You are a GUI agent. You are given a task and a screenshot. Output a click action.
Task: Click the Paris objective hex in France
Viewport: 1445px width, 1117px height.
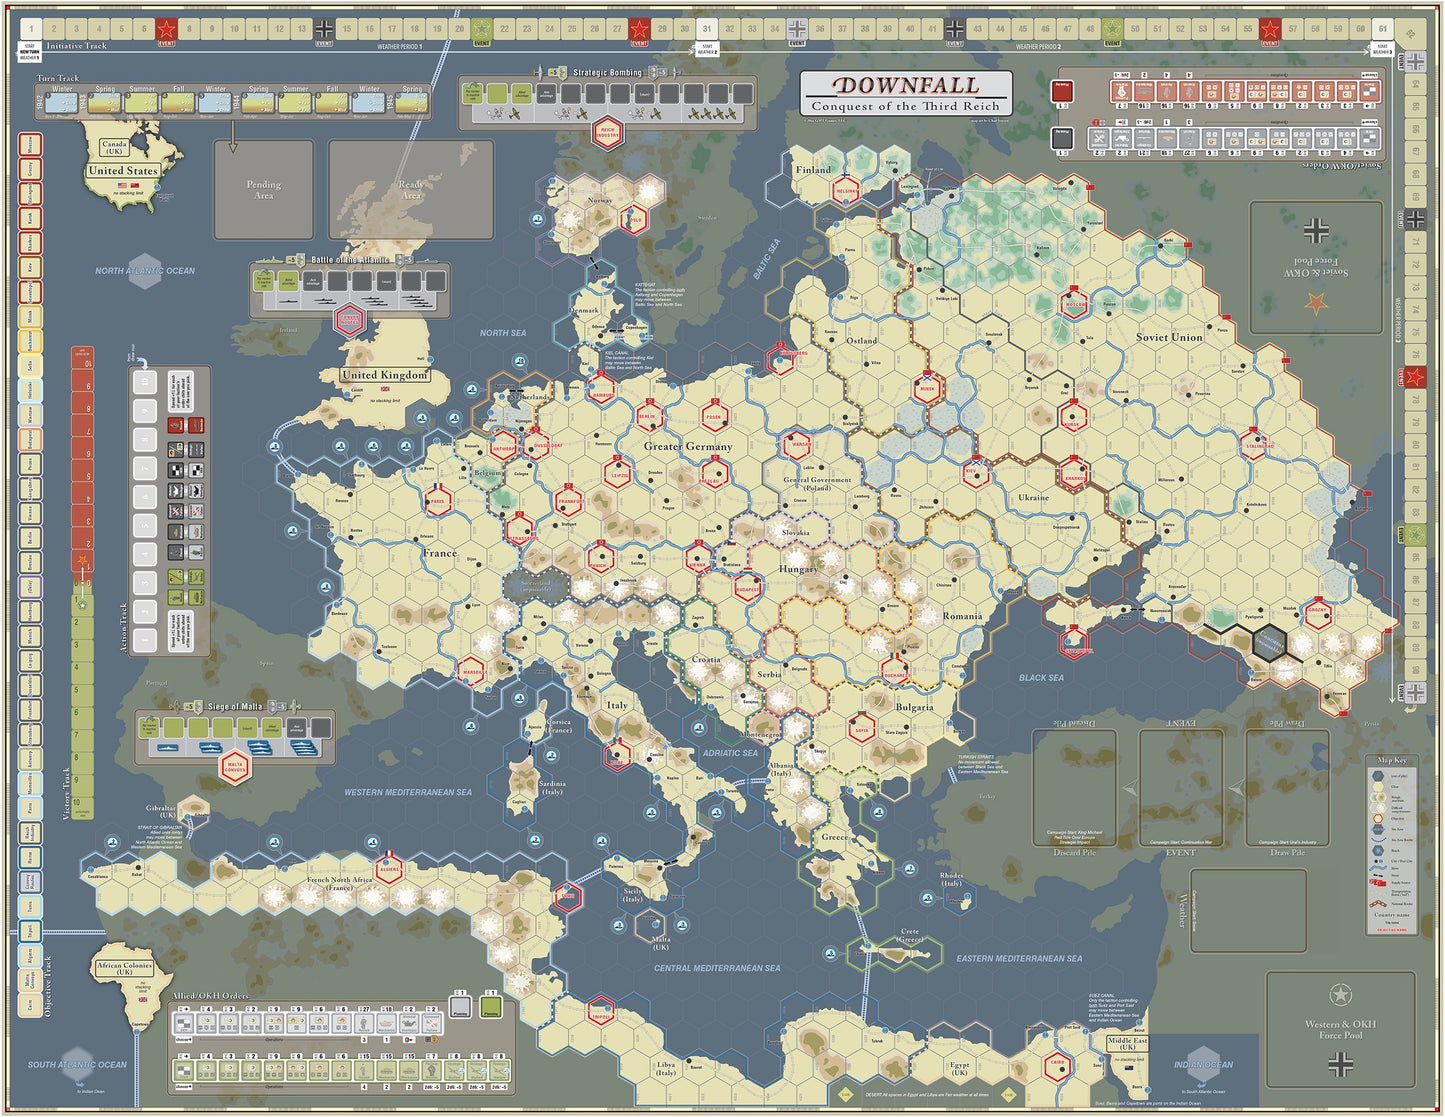click(438, 502)
